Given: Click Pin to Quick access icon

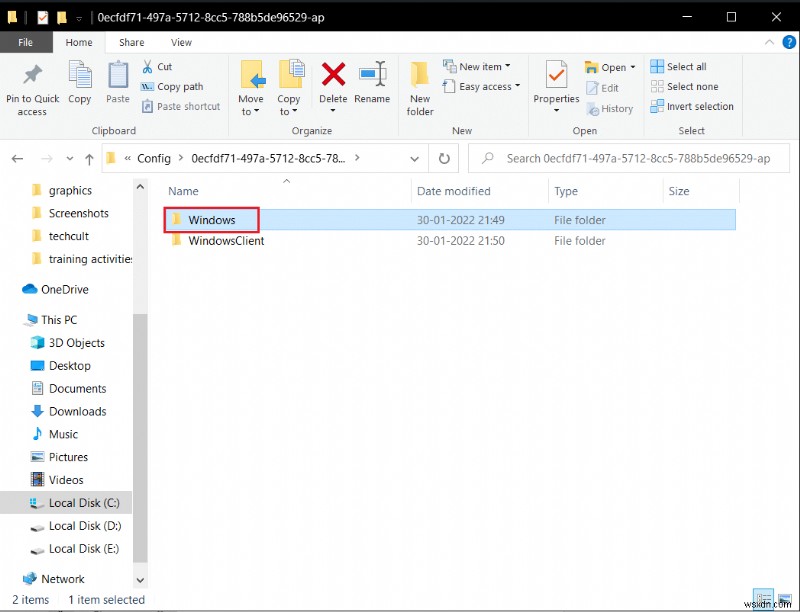Looking at the screenshot, I should [x=33, y=74].
